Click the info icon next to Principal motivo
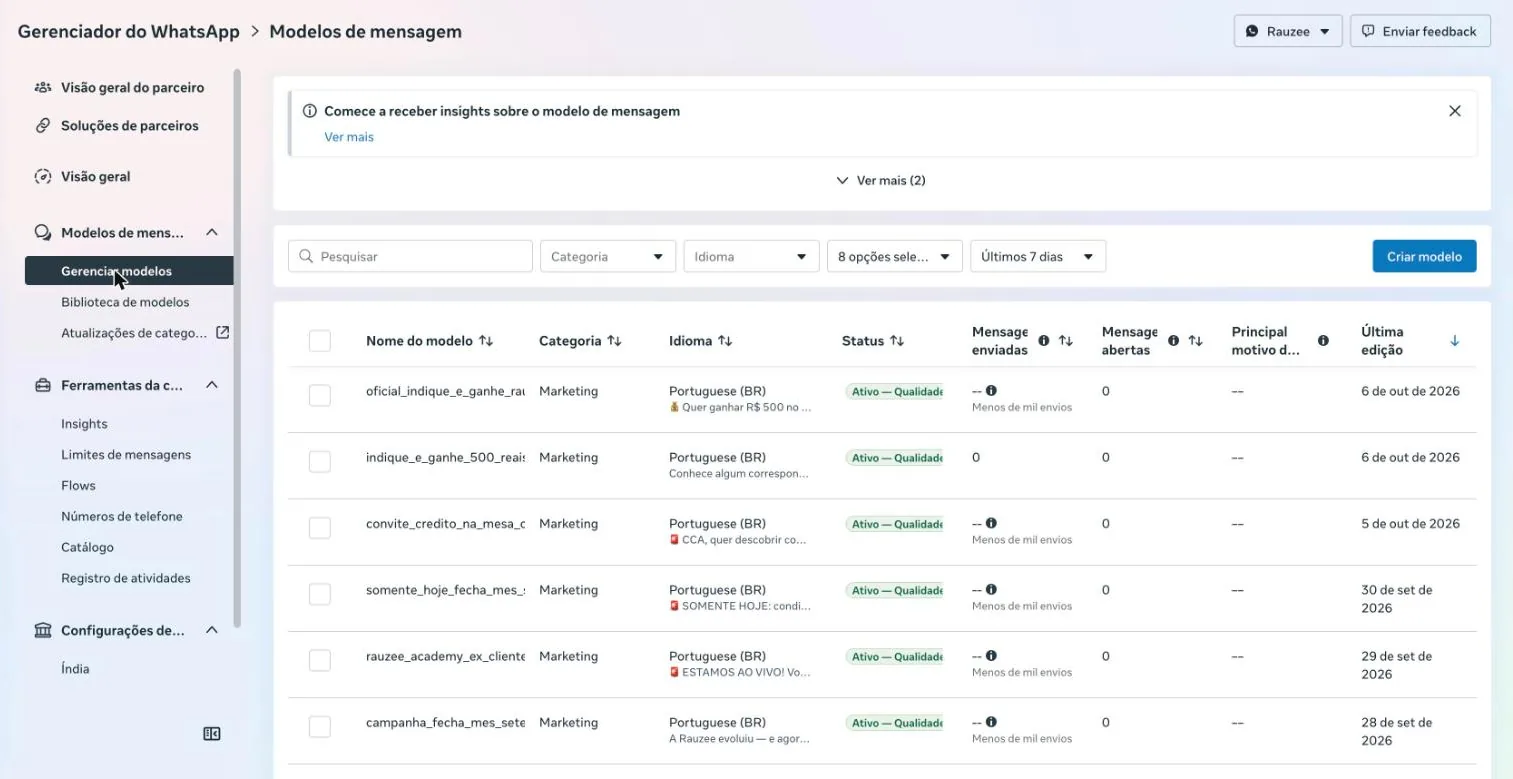 click(1323, 341)
